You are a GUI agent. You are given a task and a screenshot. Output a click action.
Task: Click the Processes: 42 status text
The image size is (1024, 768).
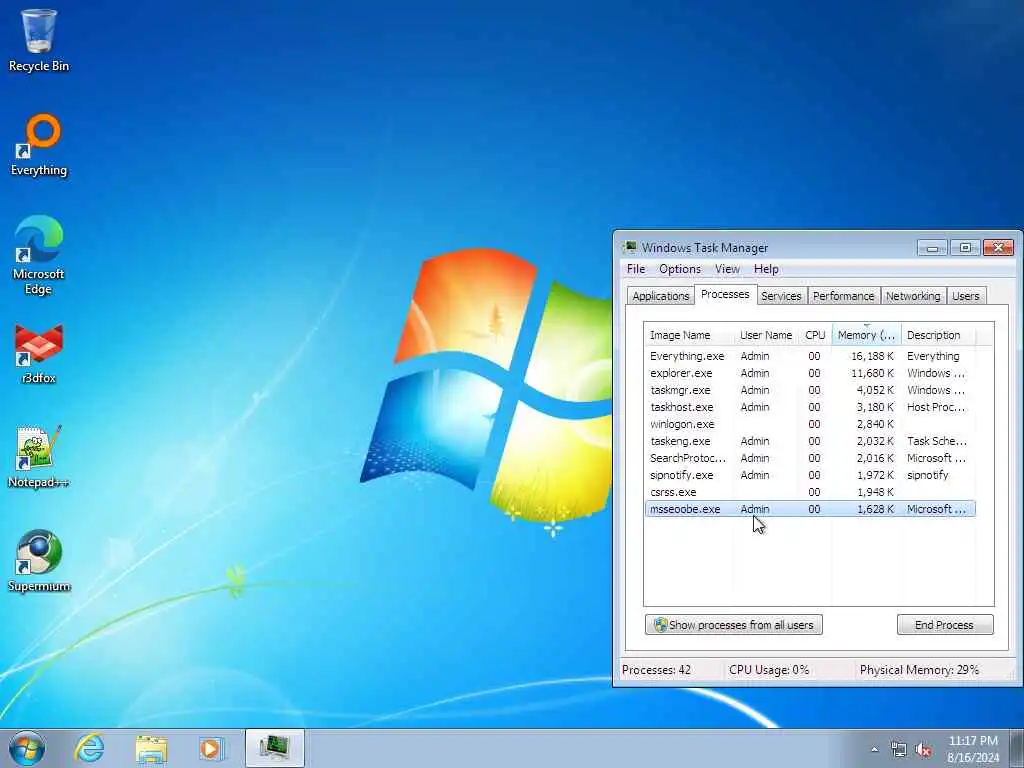tap(656, 670)
